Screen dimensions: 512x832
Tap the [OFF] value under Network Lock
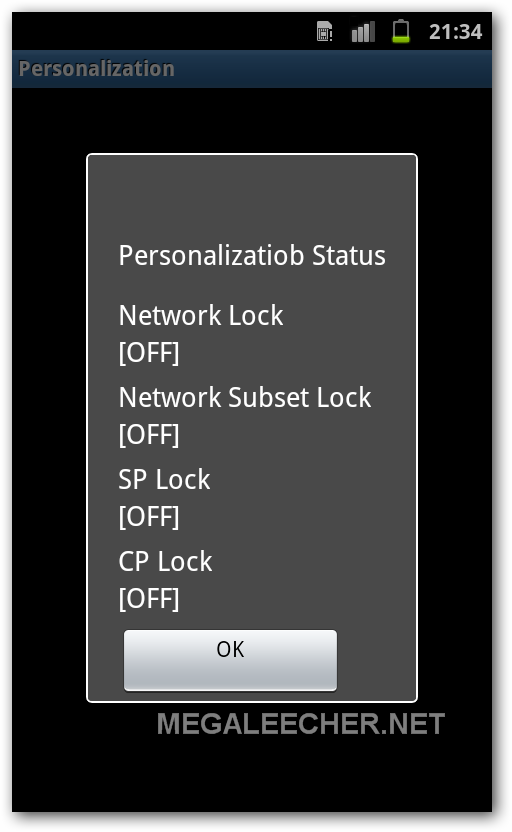pos(149,352)
